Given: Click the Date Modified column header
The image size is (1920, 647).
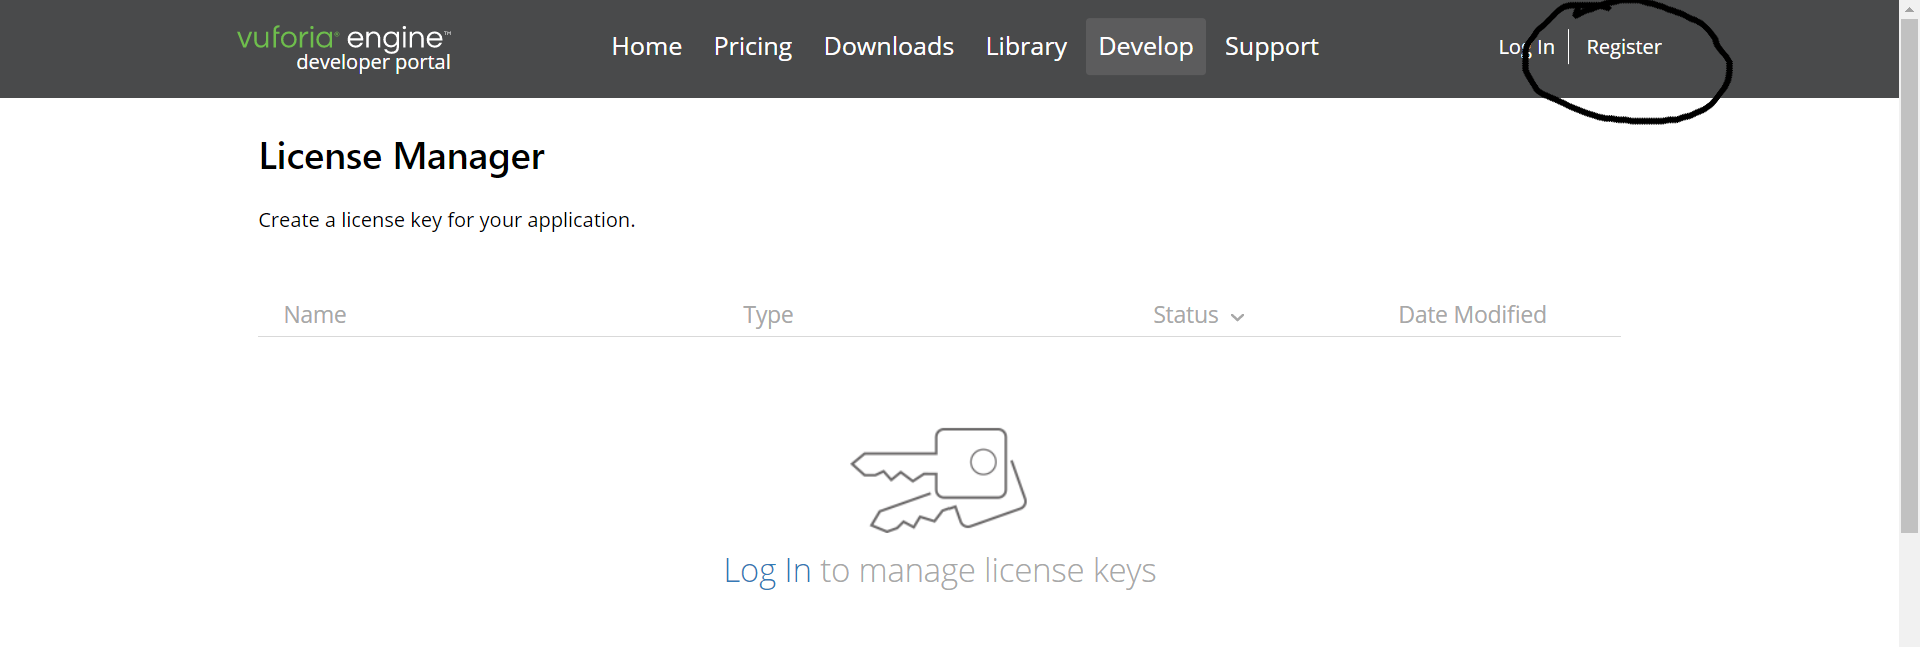Looking at the screenshot, I should [1471, 315].
